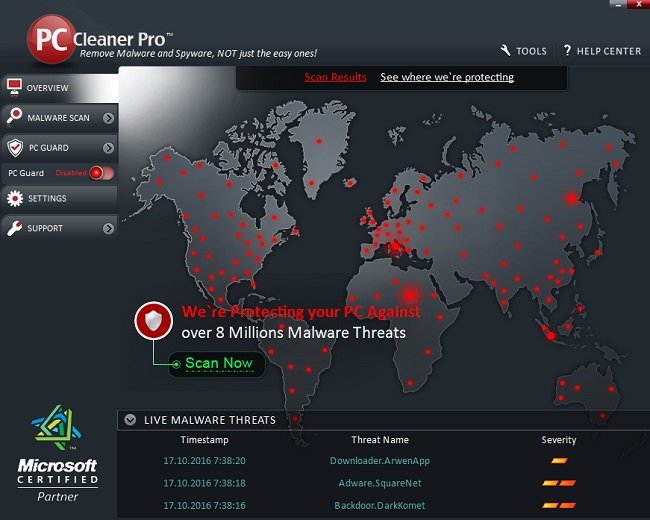This screenshot has width=650, height=520.
Task: Expand the Support arrow
Action: point(108,228)
